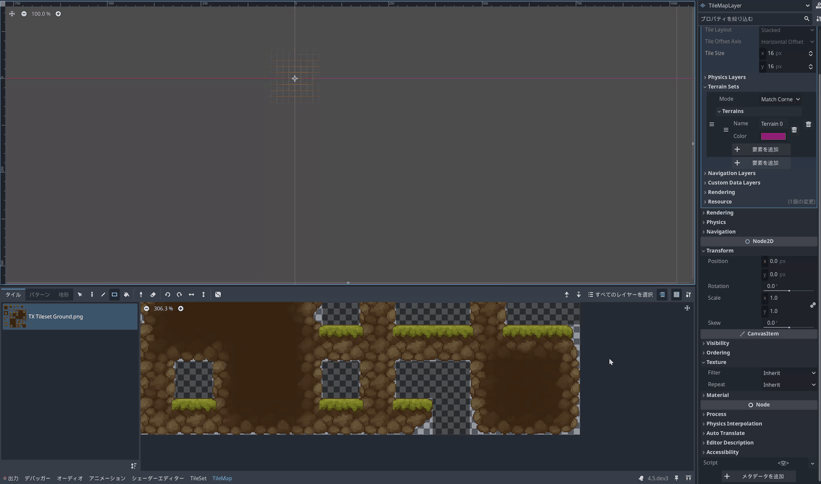Rotate tile left in TileMap toolbar
This screenshot has height=484, width=821.
(167, 294)
